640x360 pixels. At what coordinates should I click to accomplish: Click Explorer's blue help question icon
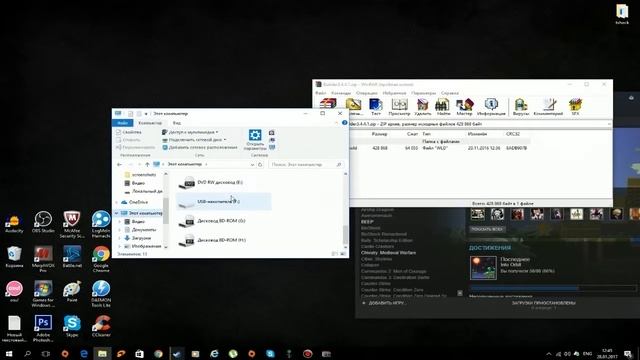coord(344,122)
